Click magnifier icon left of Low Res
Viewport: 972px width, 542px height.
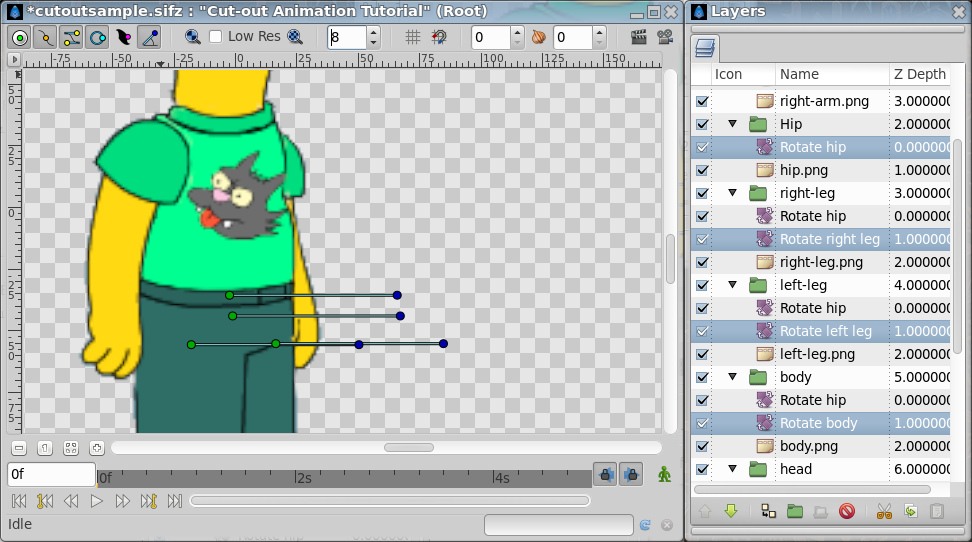tap(193, 37)
